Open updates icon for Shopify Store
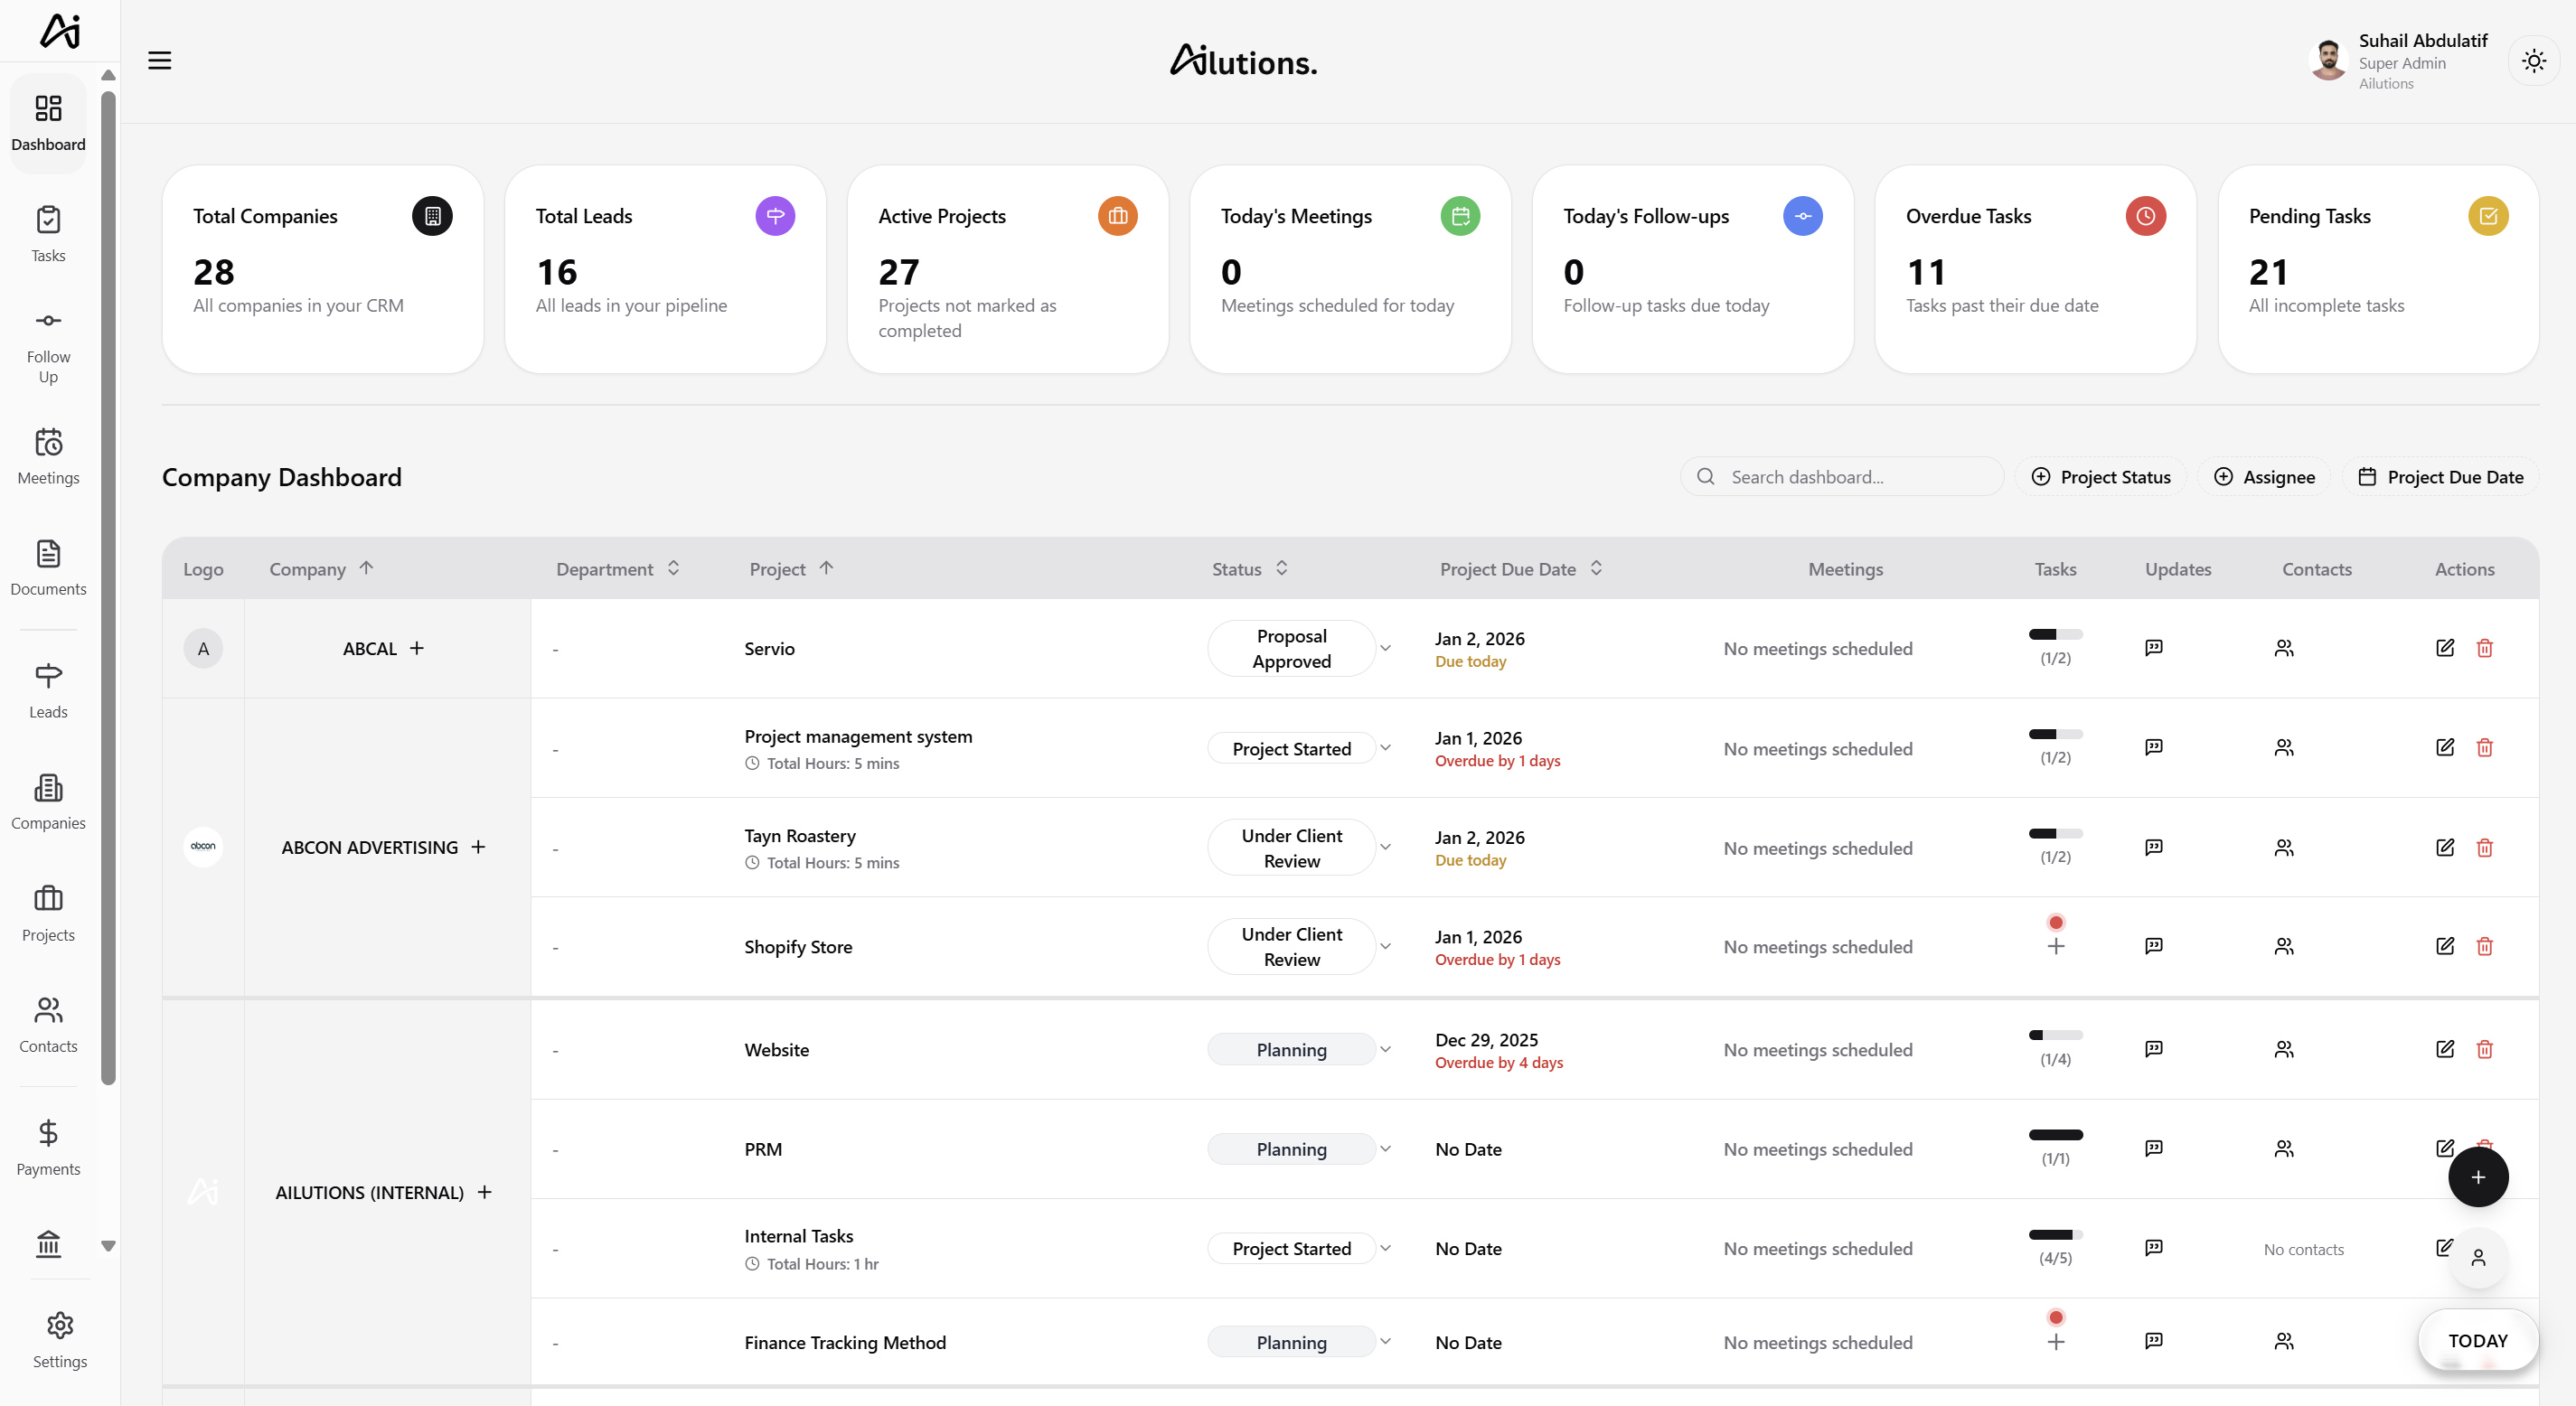 (2154, 946)
